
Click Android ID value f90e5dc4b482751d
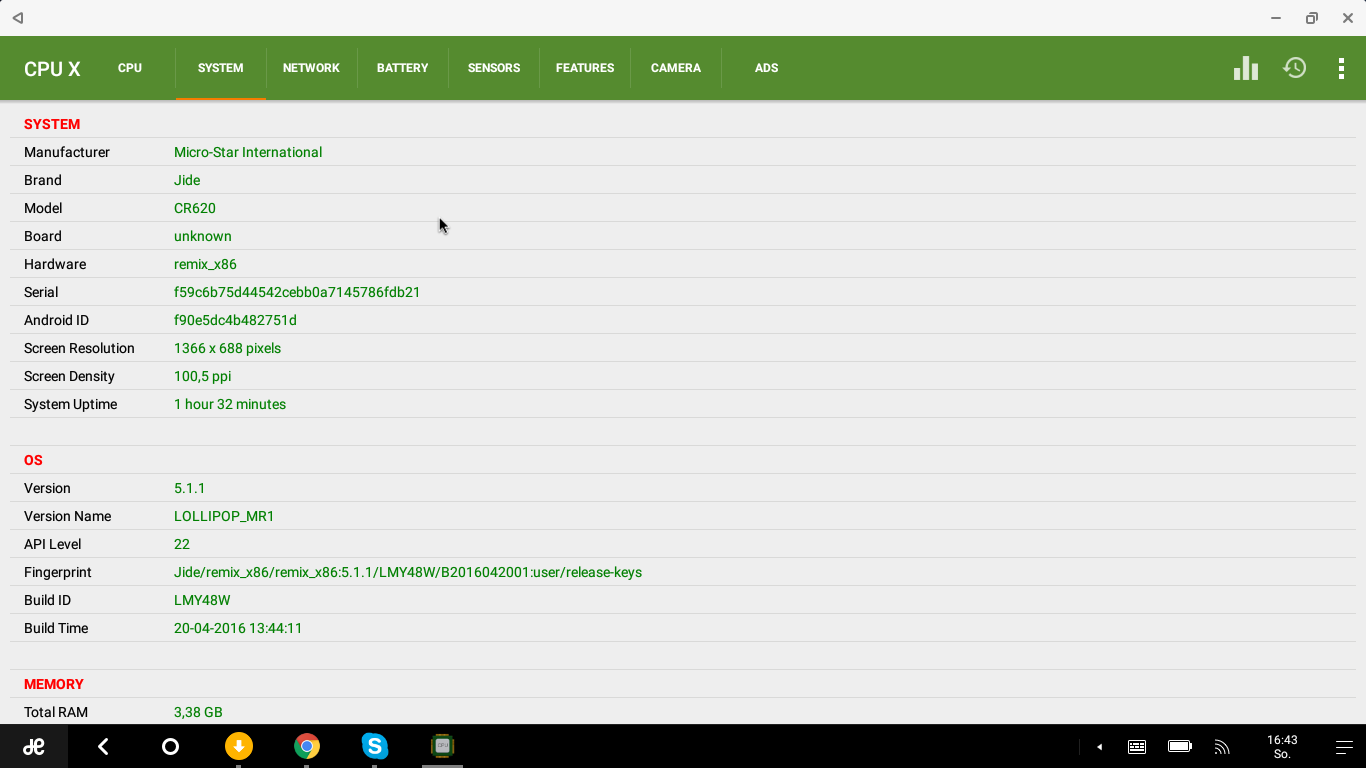pos(235,320)
